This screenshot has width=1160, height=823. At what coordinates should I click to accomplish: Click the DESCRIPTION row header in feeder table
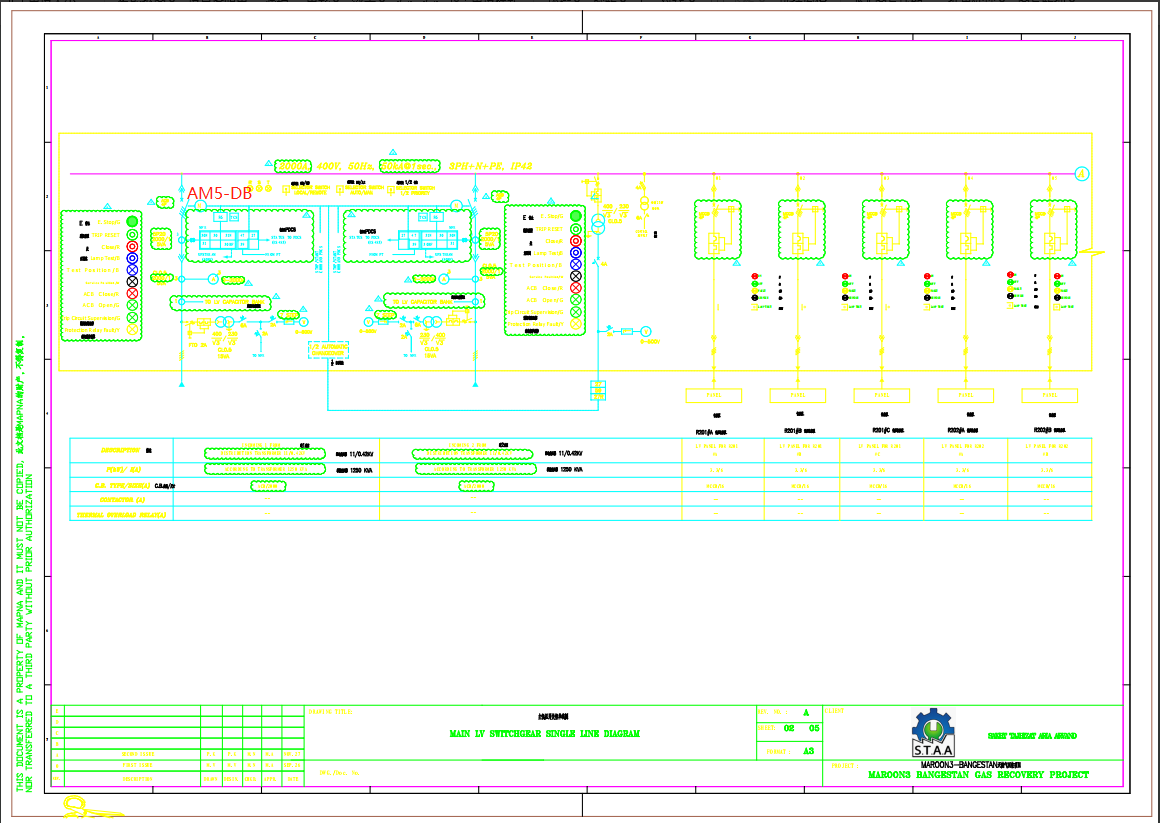tap(121, 450)
